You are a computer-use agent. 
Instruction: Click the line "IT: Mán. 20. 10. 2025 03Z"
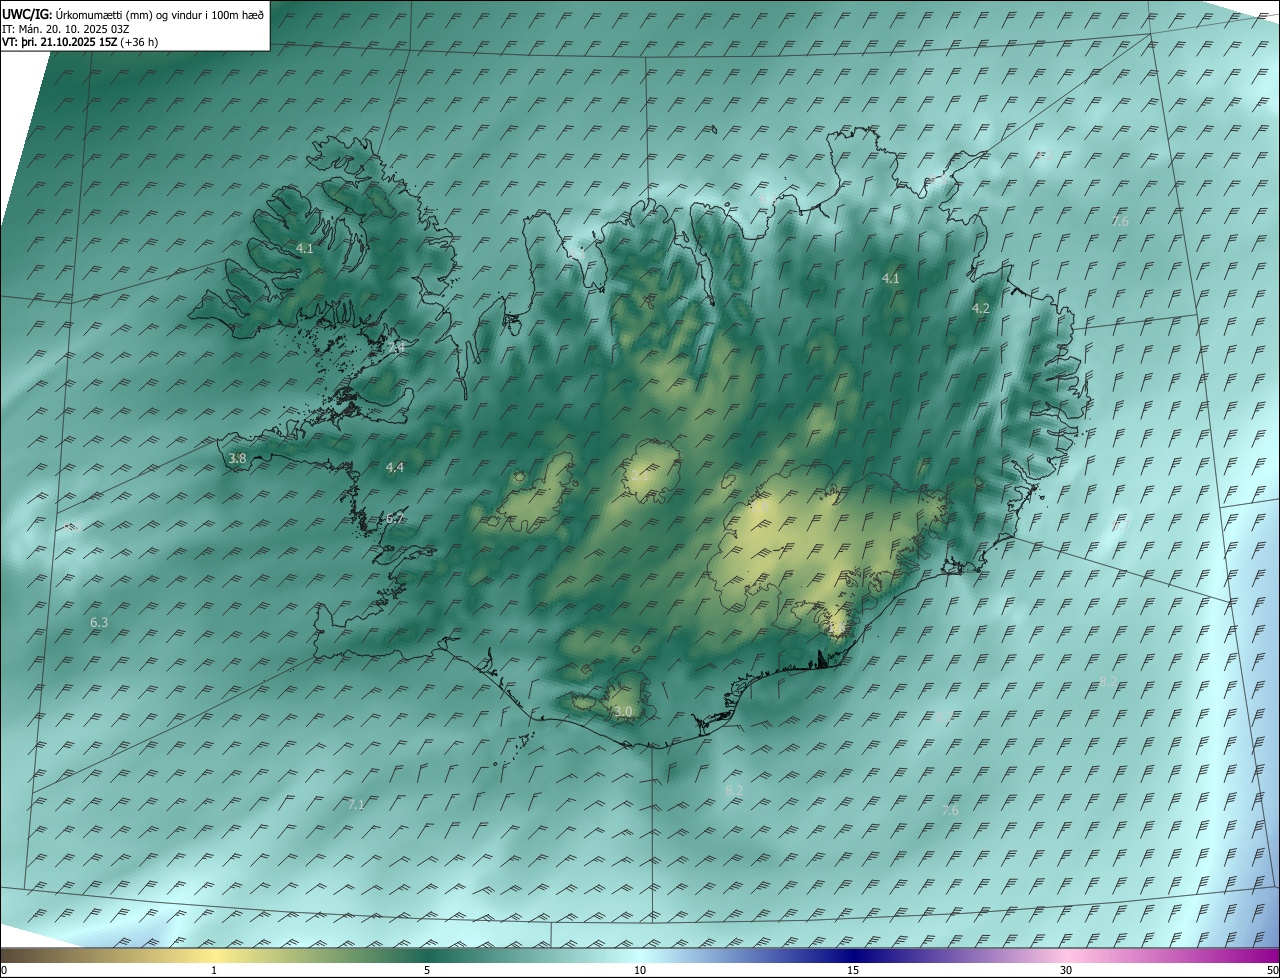click(67, 29)
